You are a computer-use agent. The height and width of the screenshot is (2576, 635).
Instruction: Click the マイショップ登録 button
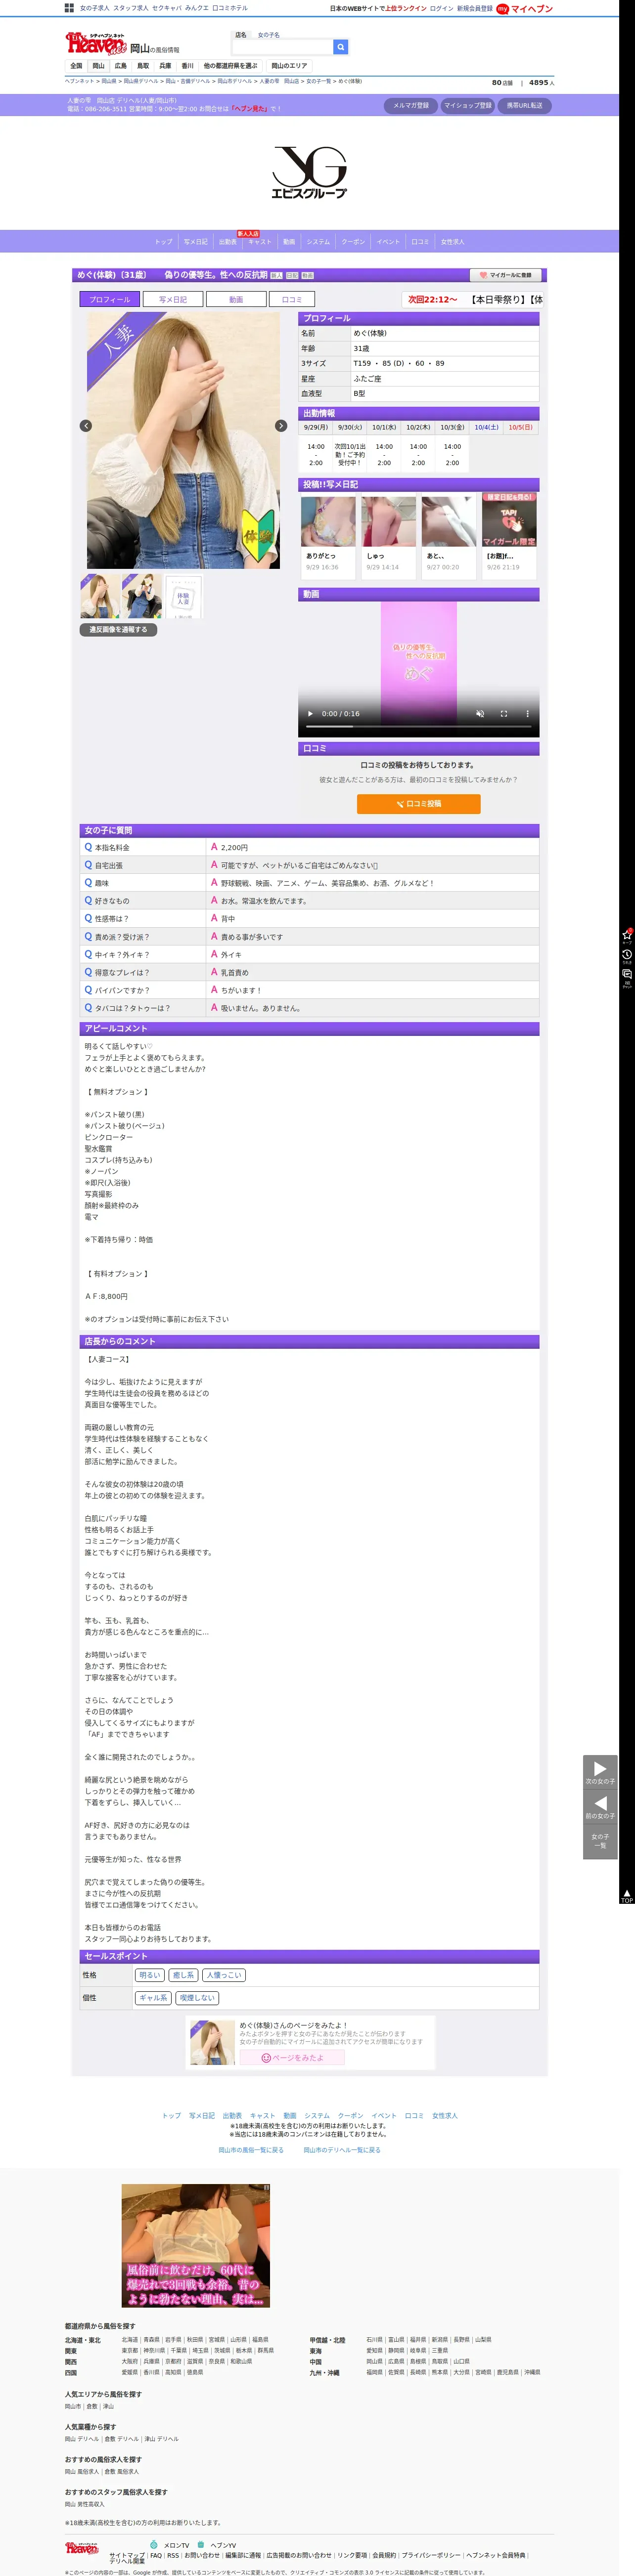click(x=468, y=105)
